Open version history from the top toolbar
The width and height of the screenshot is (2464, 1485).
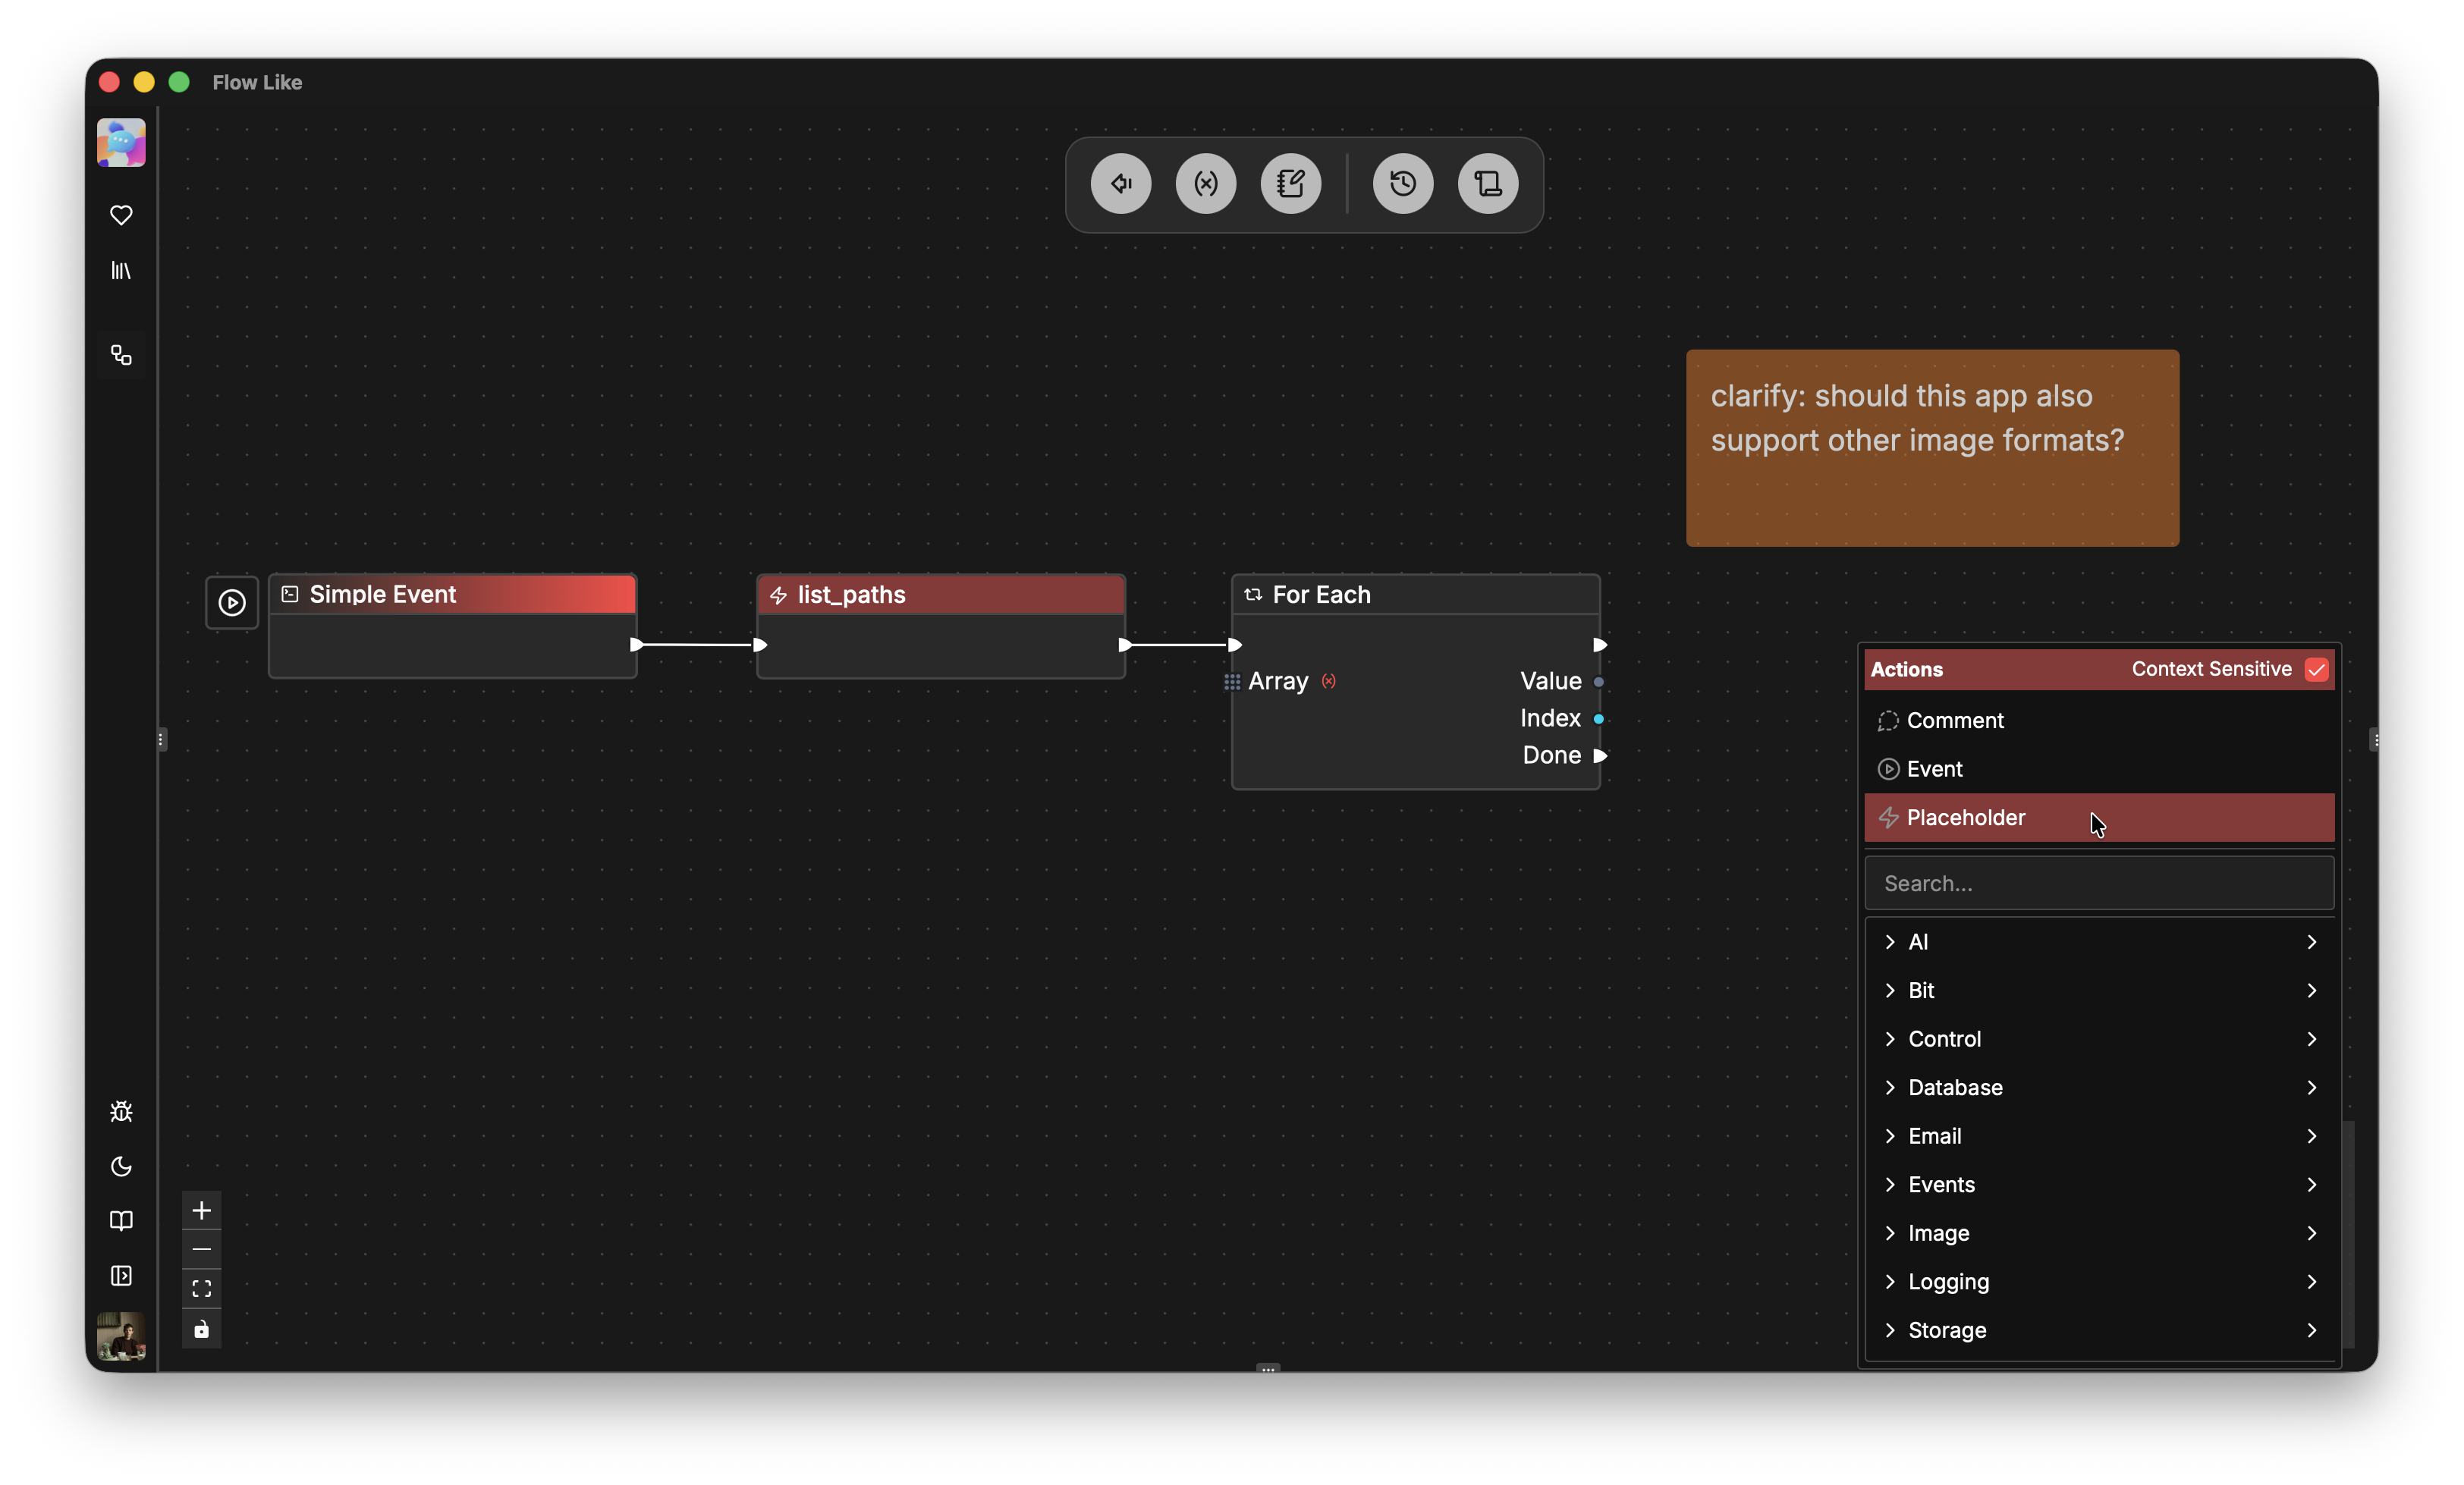1401,183
